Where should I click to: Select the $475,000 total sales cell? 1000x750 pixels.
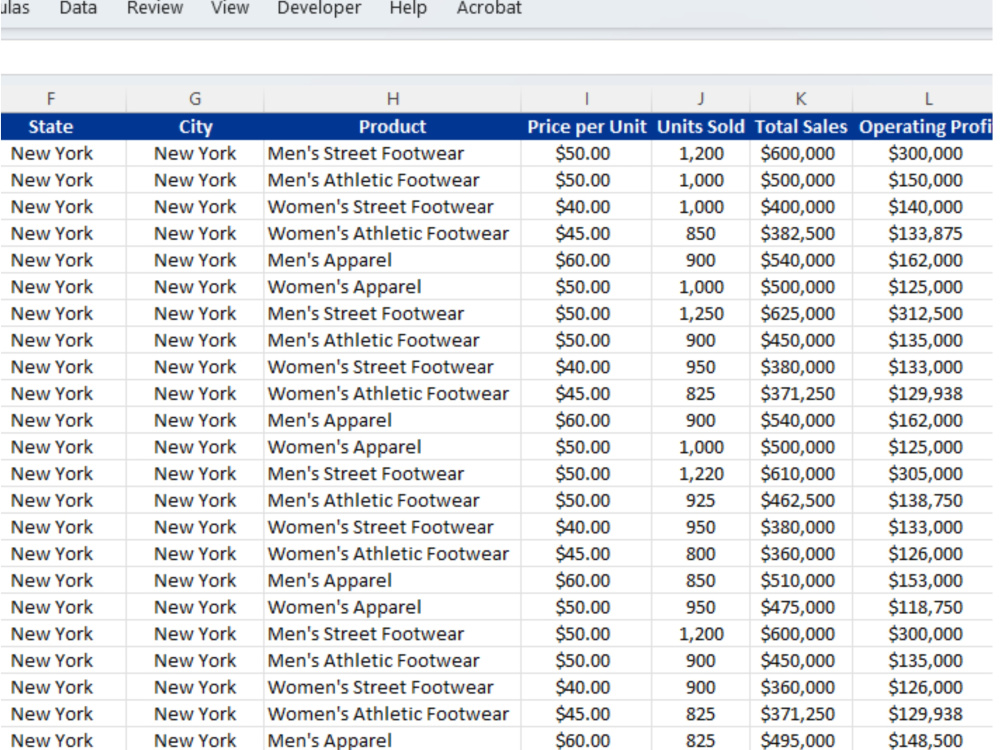click(x=801, y=607)
